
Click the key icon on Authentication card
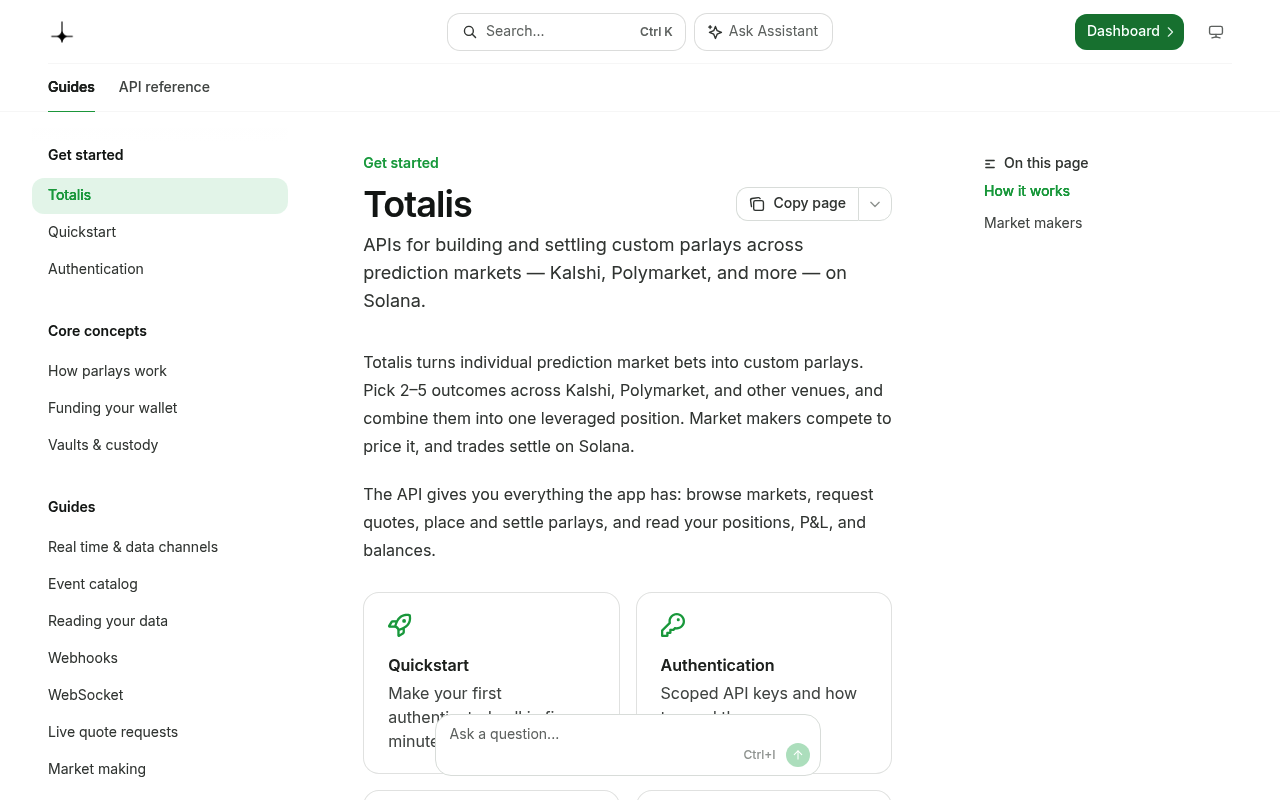673,625
